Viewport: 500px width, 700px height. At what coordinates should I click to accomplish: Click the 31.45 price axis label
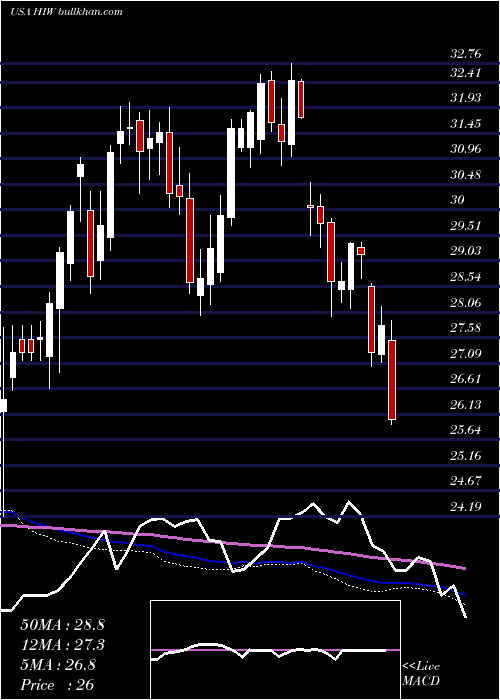(x=466, y=123)
